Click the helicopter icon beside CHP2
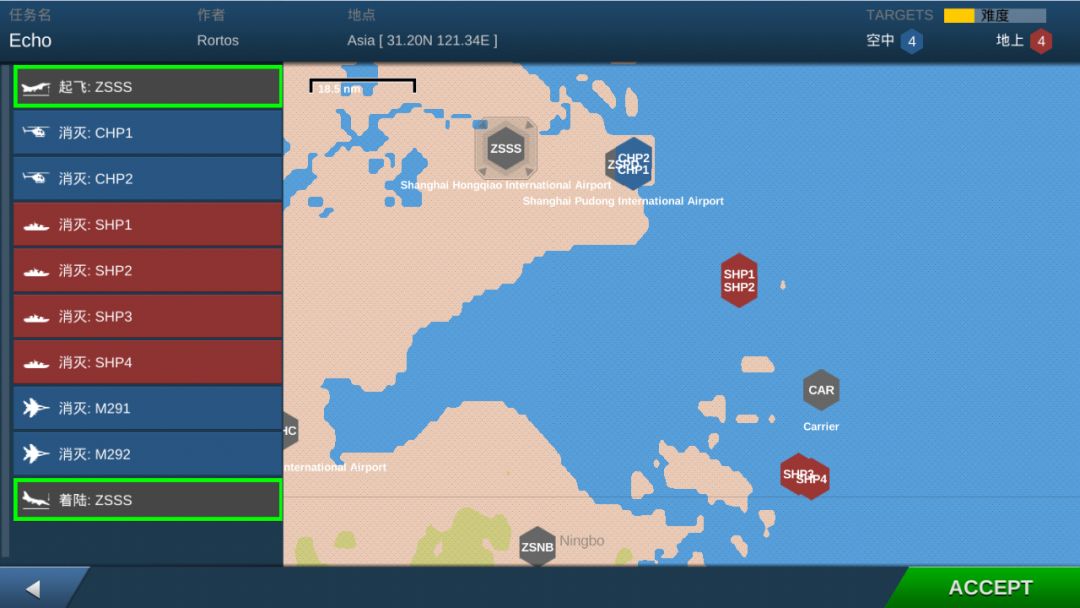The width and height of the screenshot is (1080, 608). click(x=34, y=178)
